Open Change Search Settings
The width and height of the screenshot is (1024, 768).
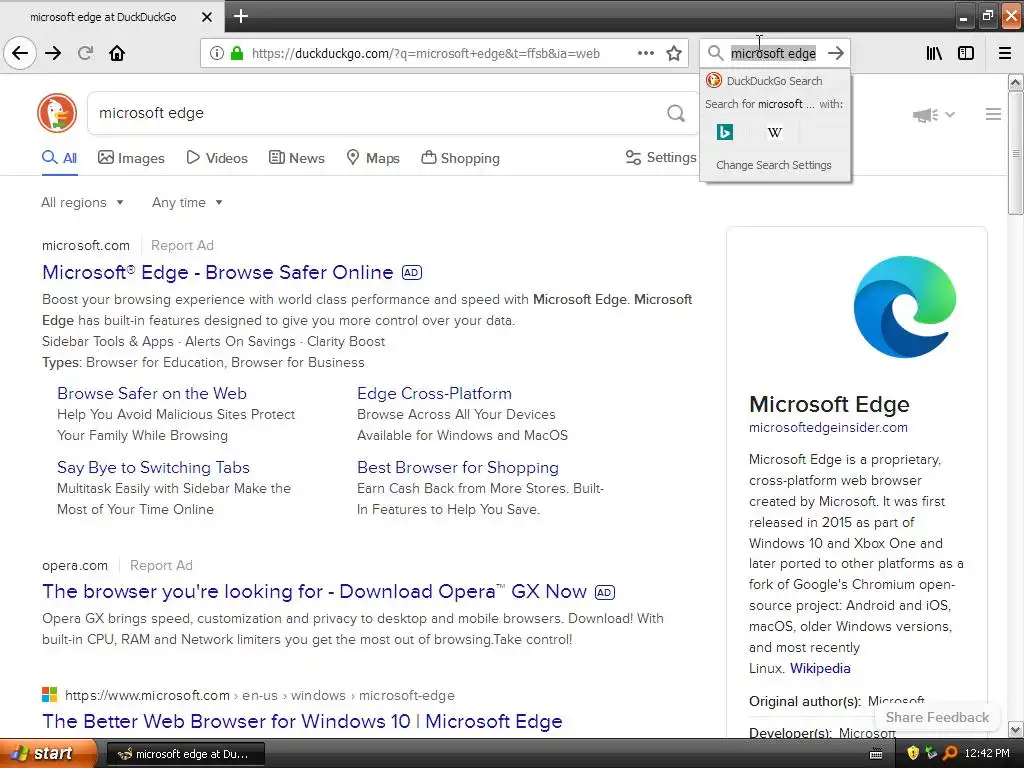[774, 165]
